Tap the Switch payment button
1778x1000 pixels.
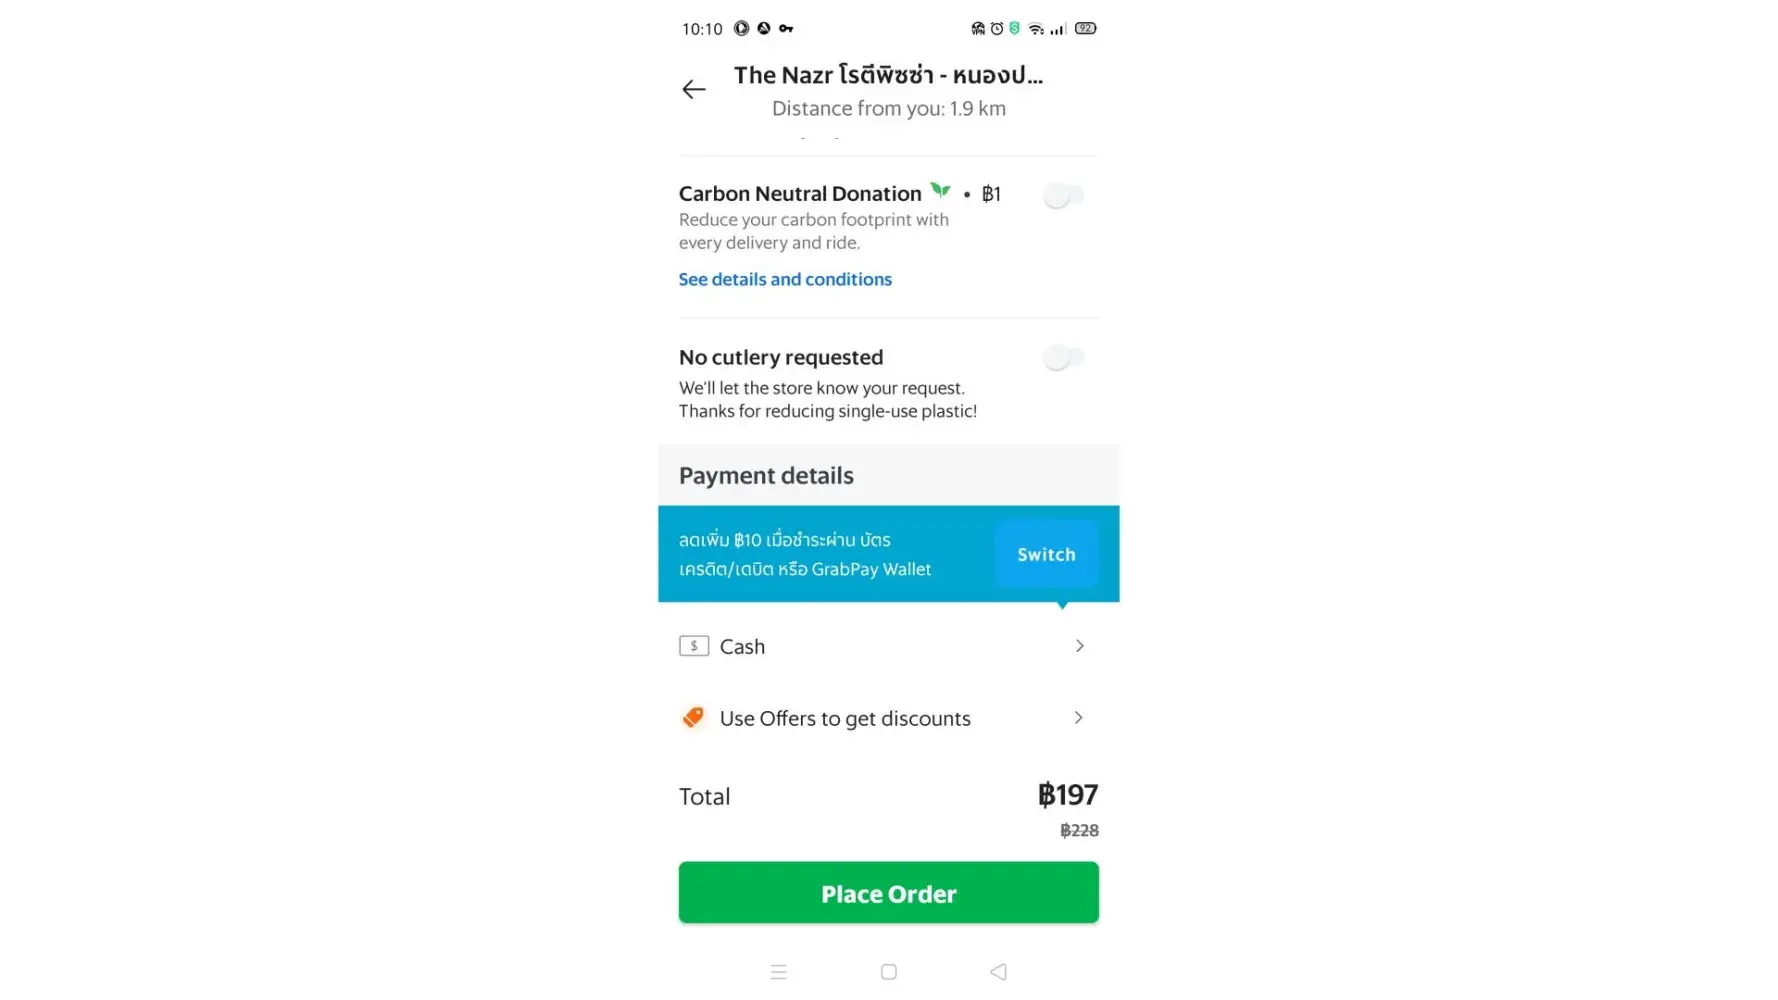coord(1046,554)
